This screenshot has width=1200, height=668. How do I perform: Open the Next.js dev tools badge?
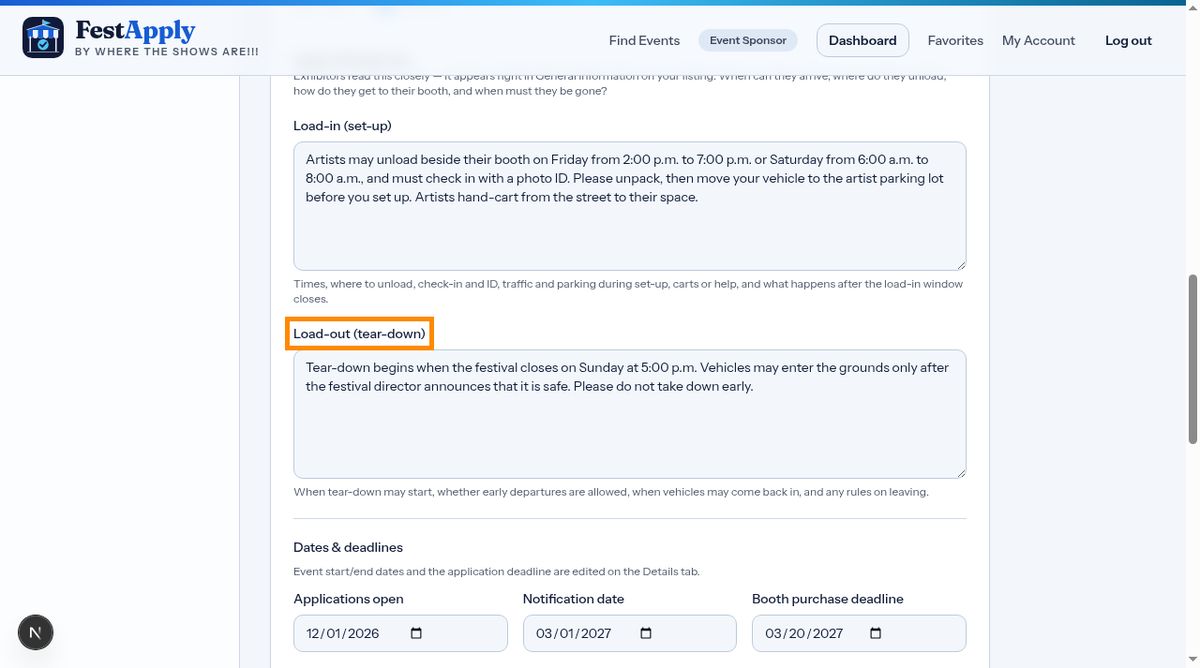(36, 632)
